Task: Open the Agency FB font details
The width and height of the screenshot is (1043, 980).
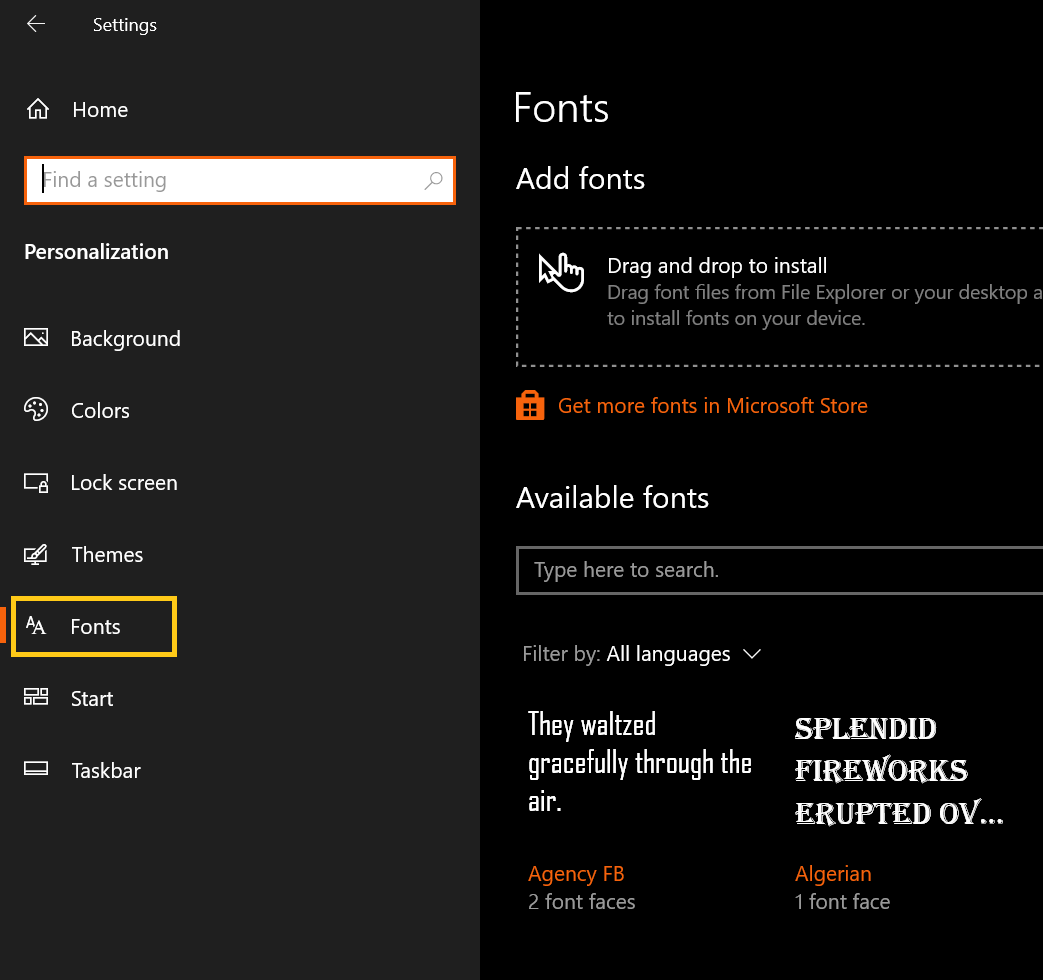Action: [576, 873]
